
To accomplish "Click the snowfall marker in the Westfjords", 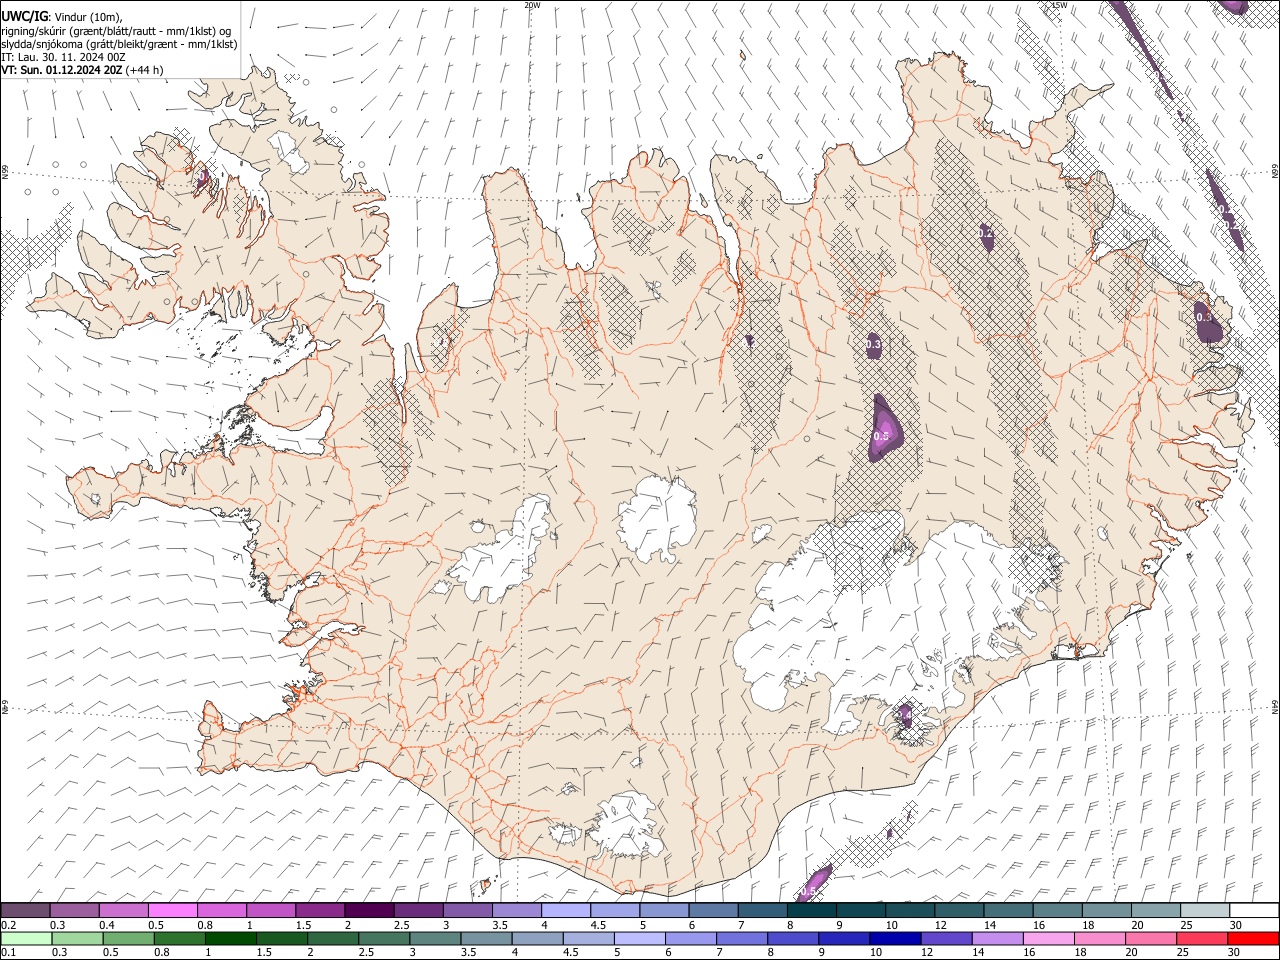I will [x=202, y=178].
